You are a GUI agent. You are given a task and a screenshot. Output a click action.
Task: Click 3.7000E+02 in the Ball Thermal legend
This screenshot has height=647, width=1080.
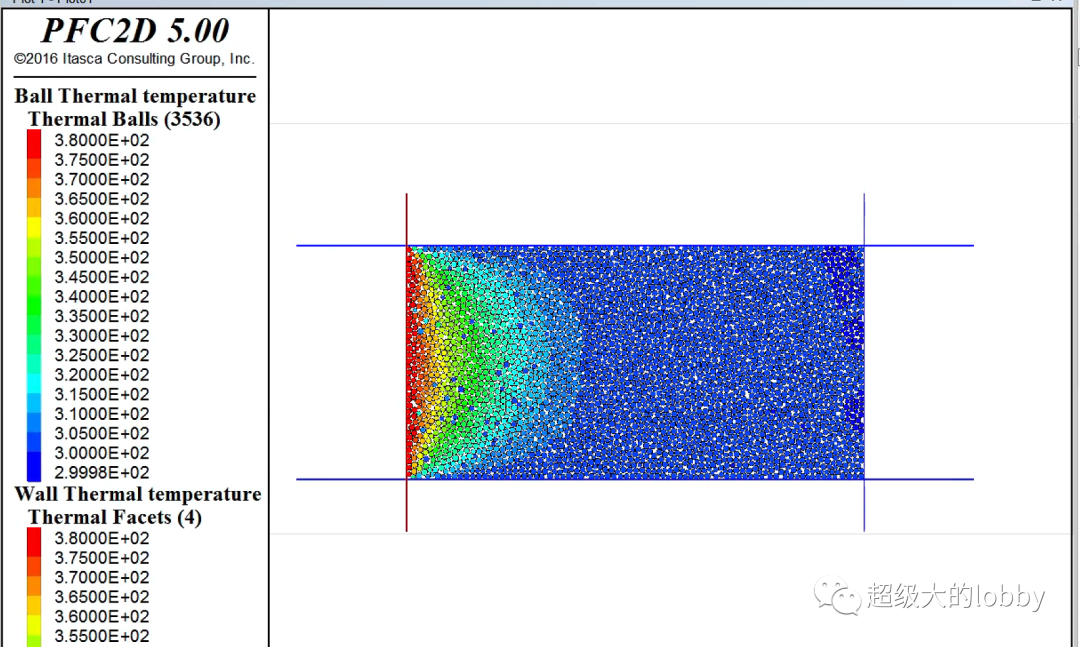(x=102, y=179)
